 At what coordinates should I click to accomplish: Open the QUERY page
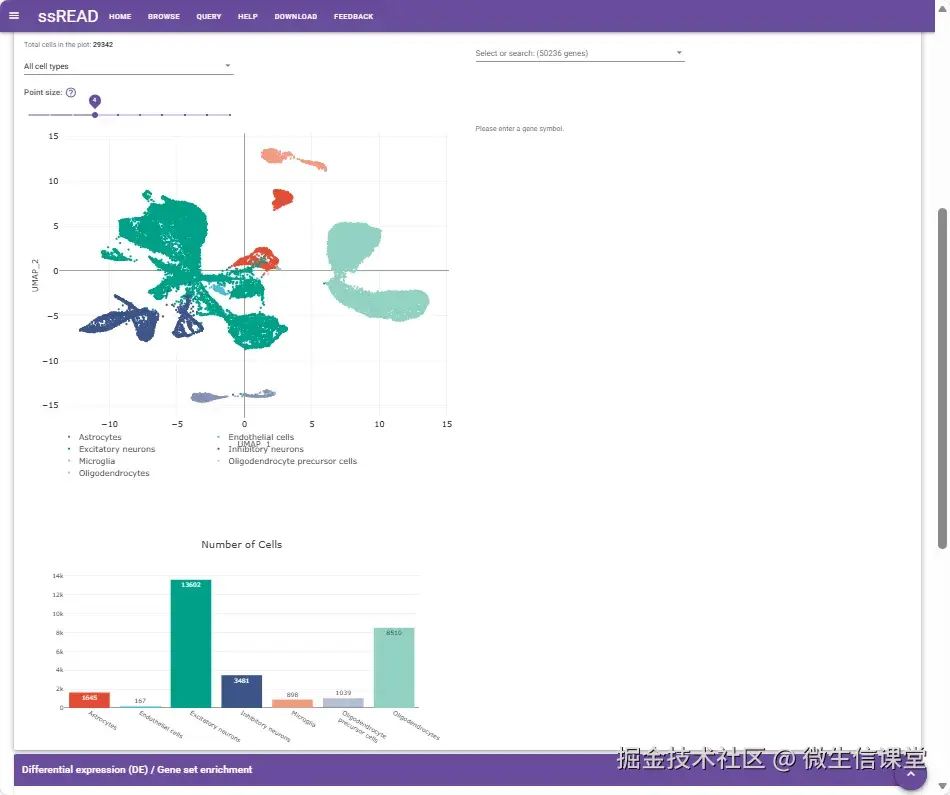[x=208, y=16]
